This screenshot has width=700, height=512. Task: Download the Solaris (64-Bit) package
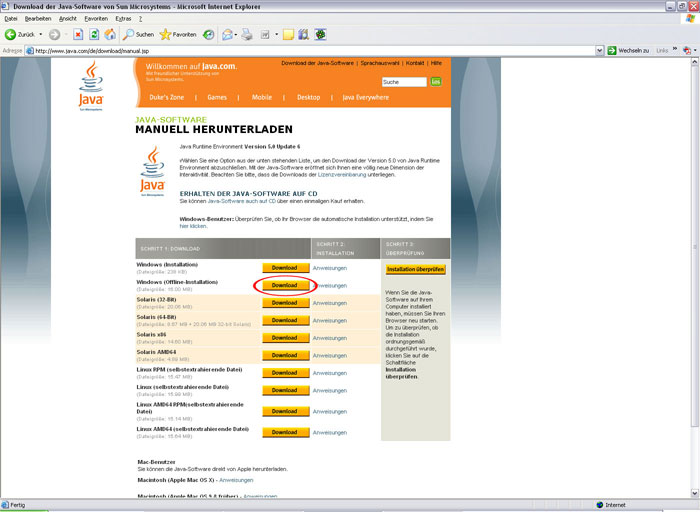(286, 320)
